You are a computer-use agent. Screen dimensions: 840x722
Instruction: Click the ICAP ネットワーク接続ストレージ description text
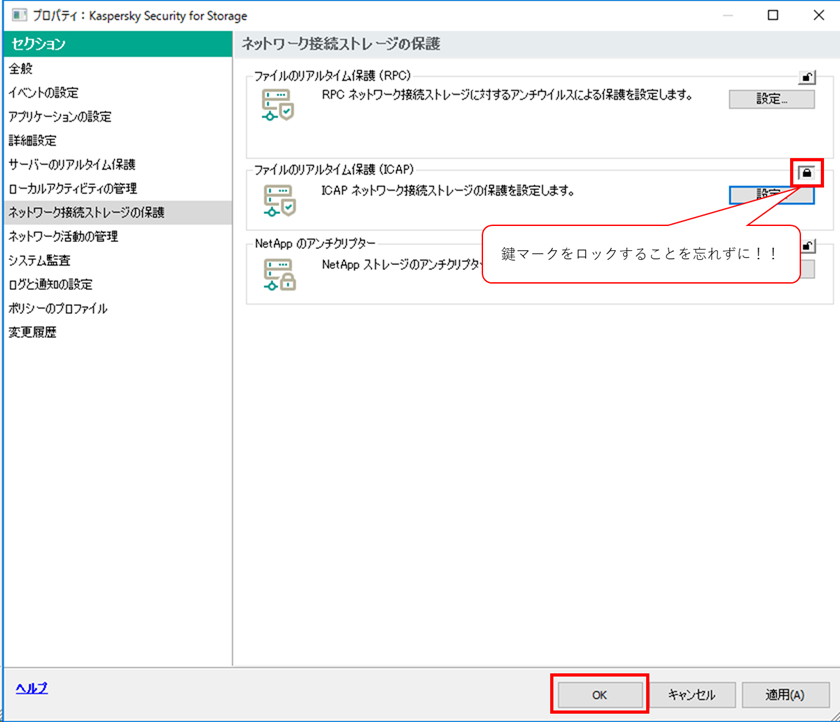pyautogui.click(x=448, y=191)
